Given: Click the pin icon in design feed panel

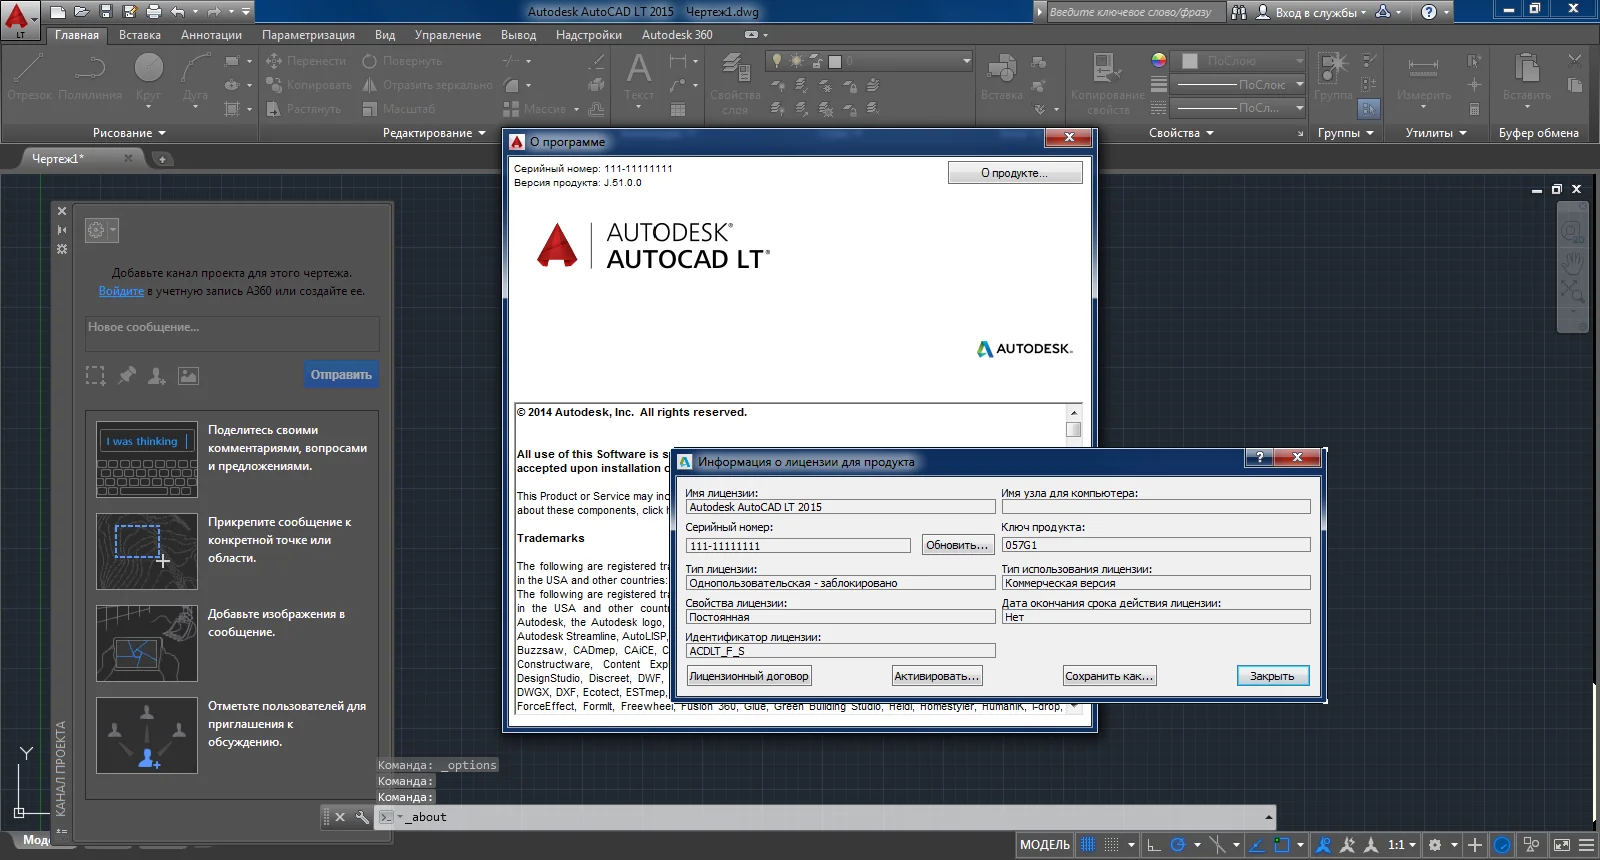Looking at the screenshot, I should click(127, 375).
